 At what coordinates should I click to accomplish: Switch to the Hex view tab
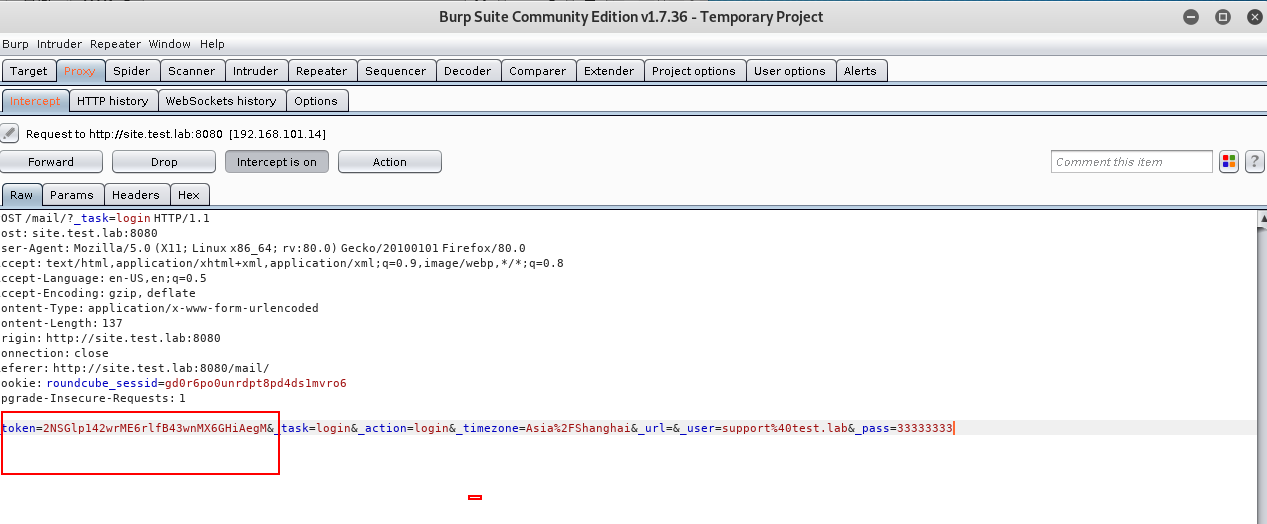coord(189,195)
